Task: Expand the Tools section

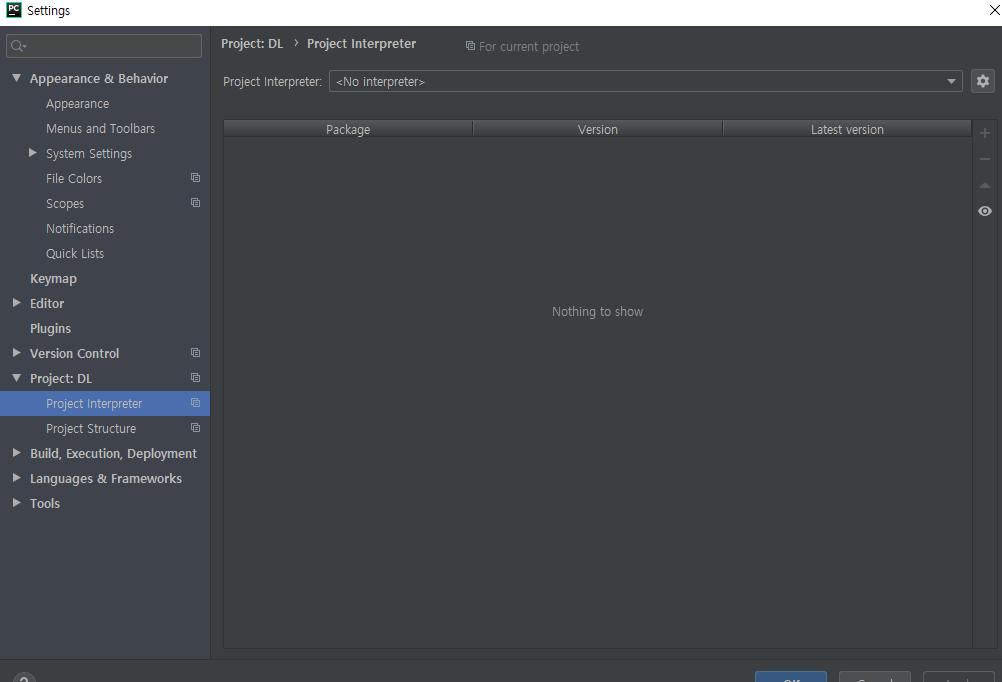Action: click(x=17, y=502)
